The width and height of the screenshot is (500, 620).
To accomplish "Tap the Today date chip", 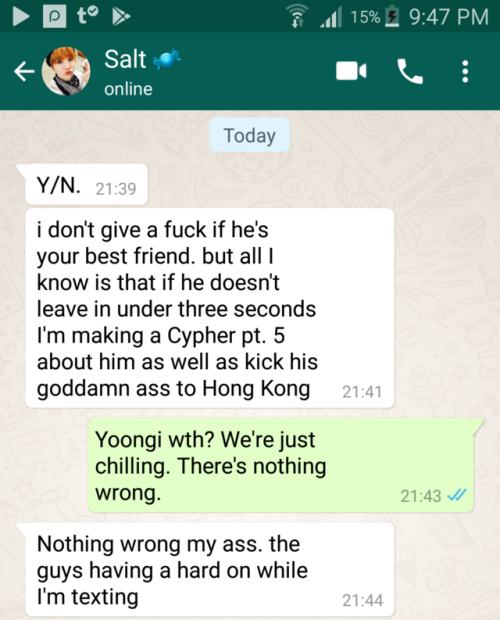I will 249,135.
